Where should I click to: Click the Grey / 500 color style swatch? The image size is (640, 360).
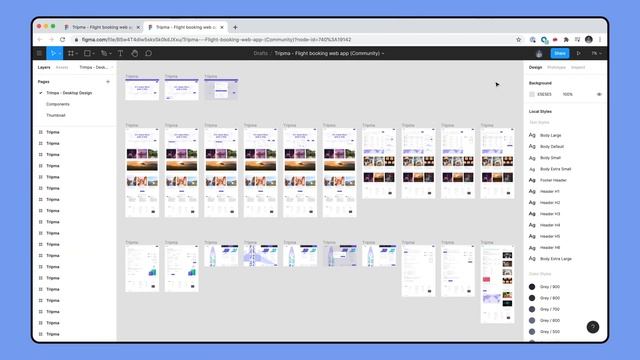(532, 332)
